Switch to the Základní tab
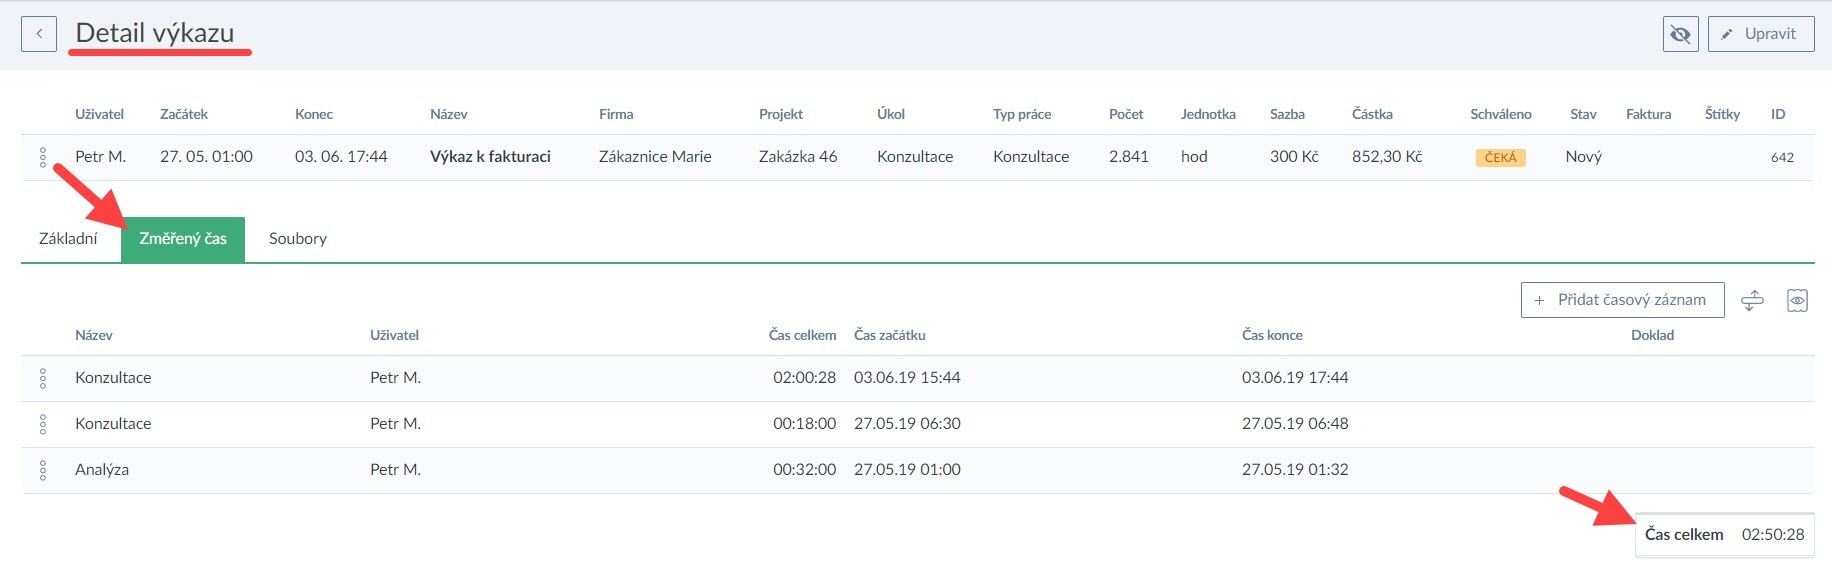The width and height of the screenshot is (1832, 582). 68,239
